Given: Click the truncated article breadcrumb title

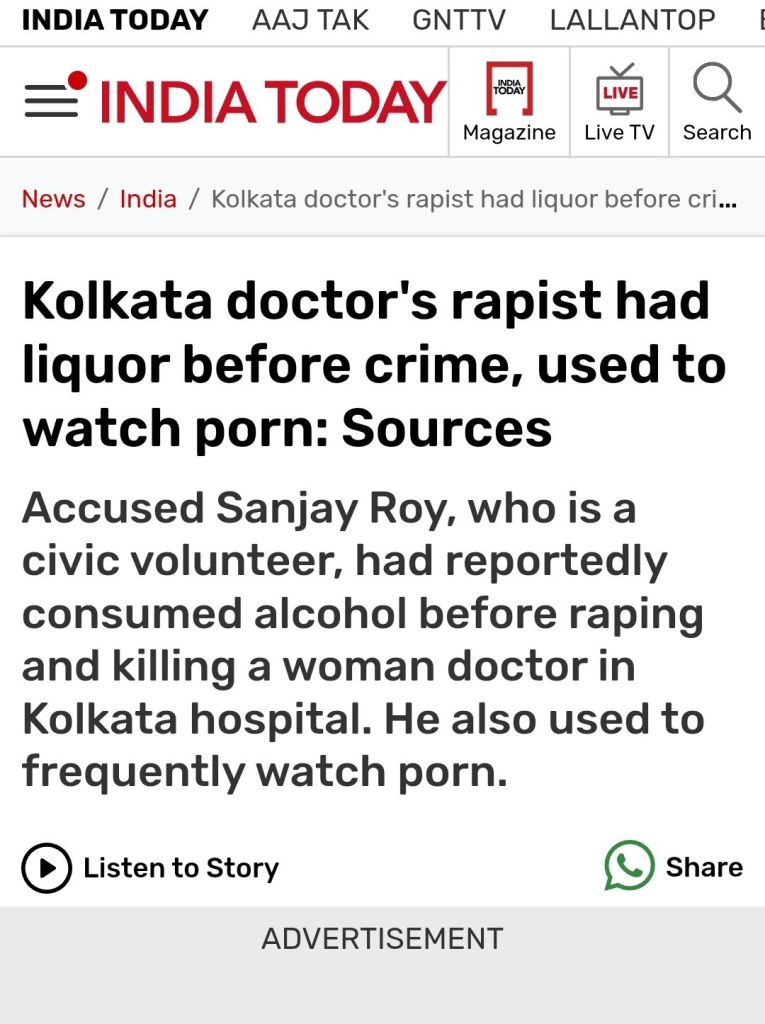Looking at the screenshot, I should [x=474, y=199].
